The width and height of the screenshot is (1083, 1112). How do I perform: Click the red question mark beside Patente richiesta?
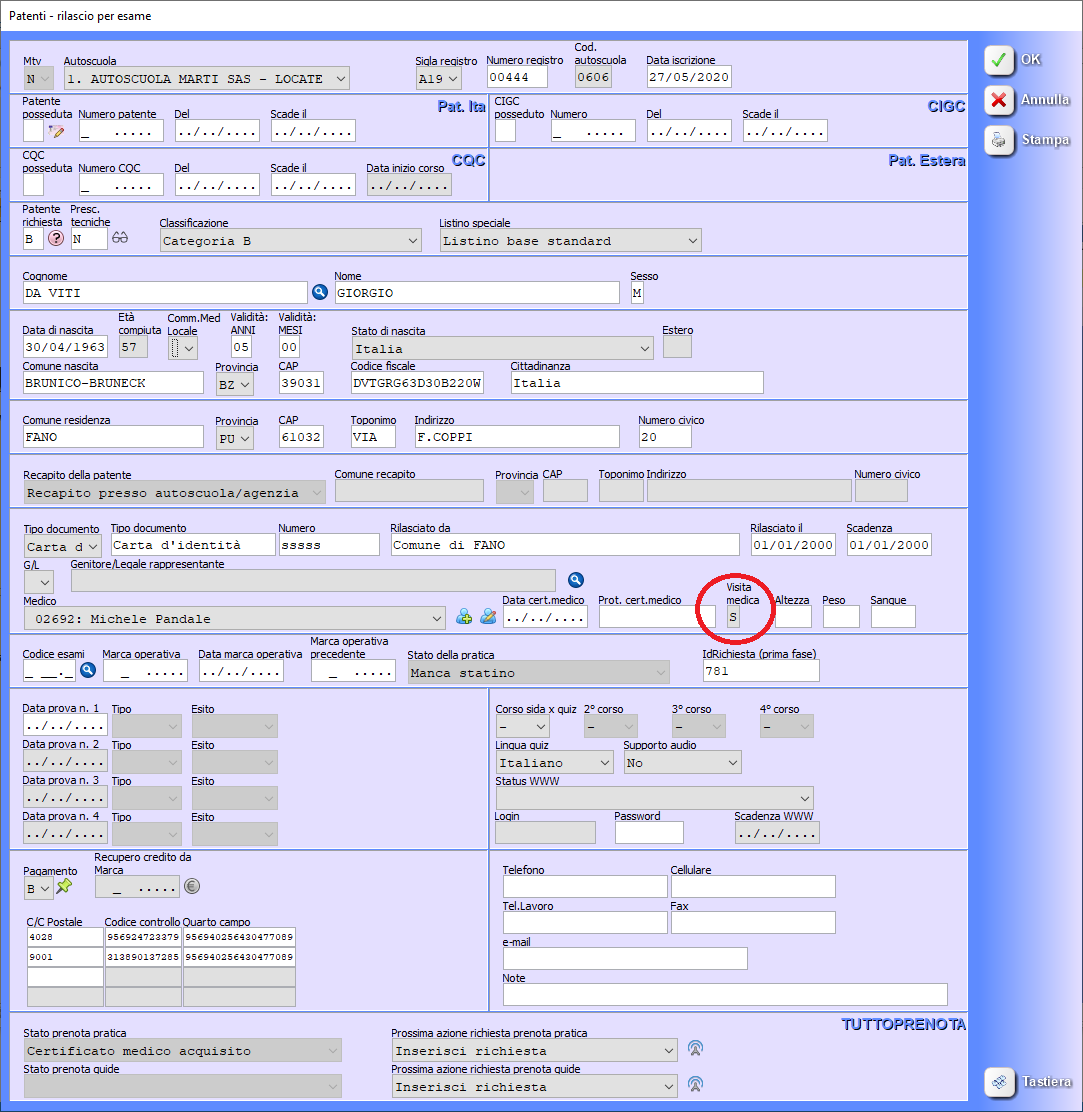click(x=56, y=239)
